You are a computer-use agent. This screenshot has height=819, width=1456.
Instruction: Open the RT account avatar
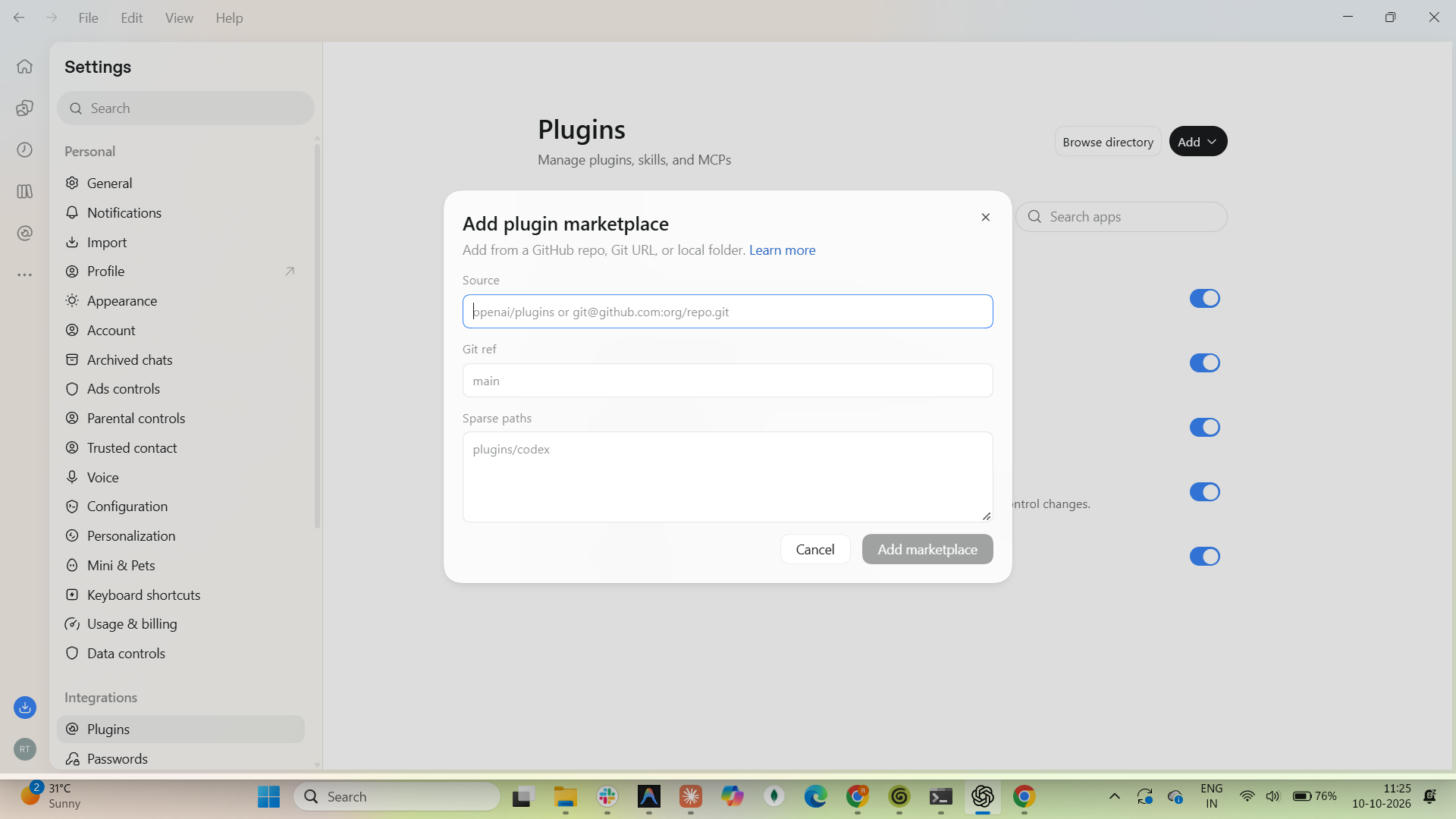coord(25,748)
